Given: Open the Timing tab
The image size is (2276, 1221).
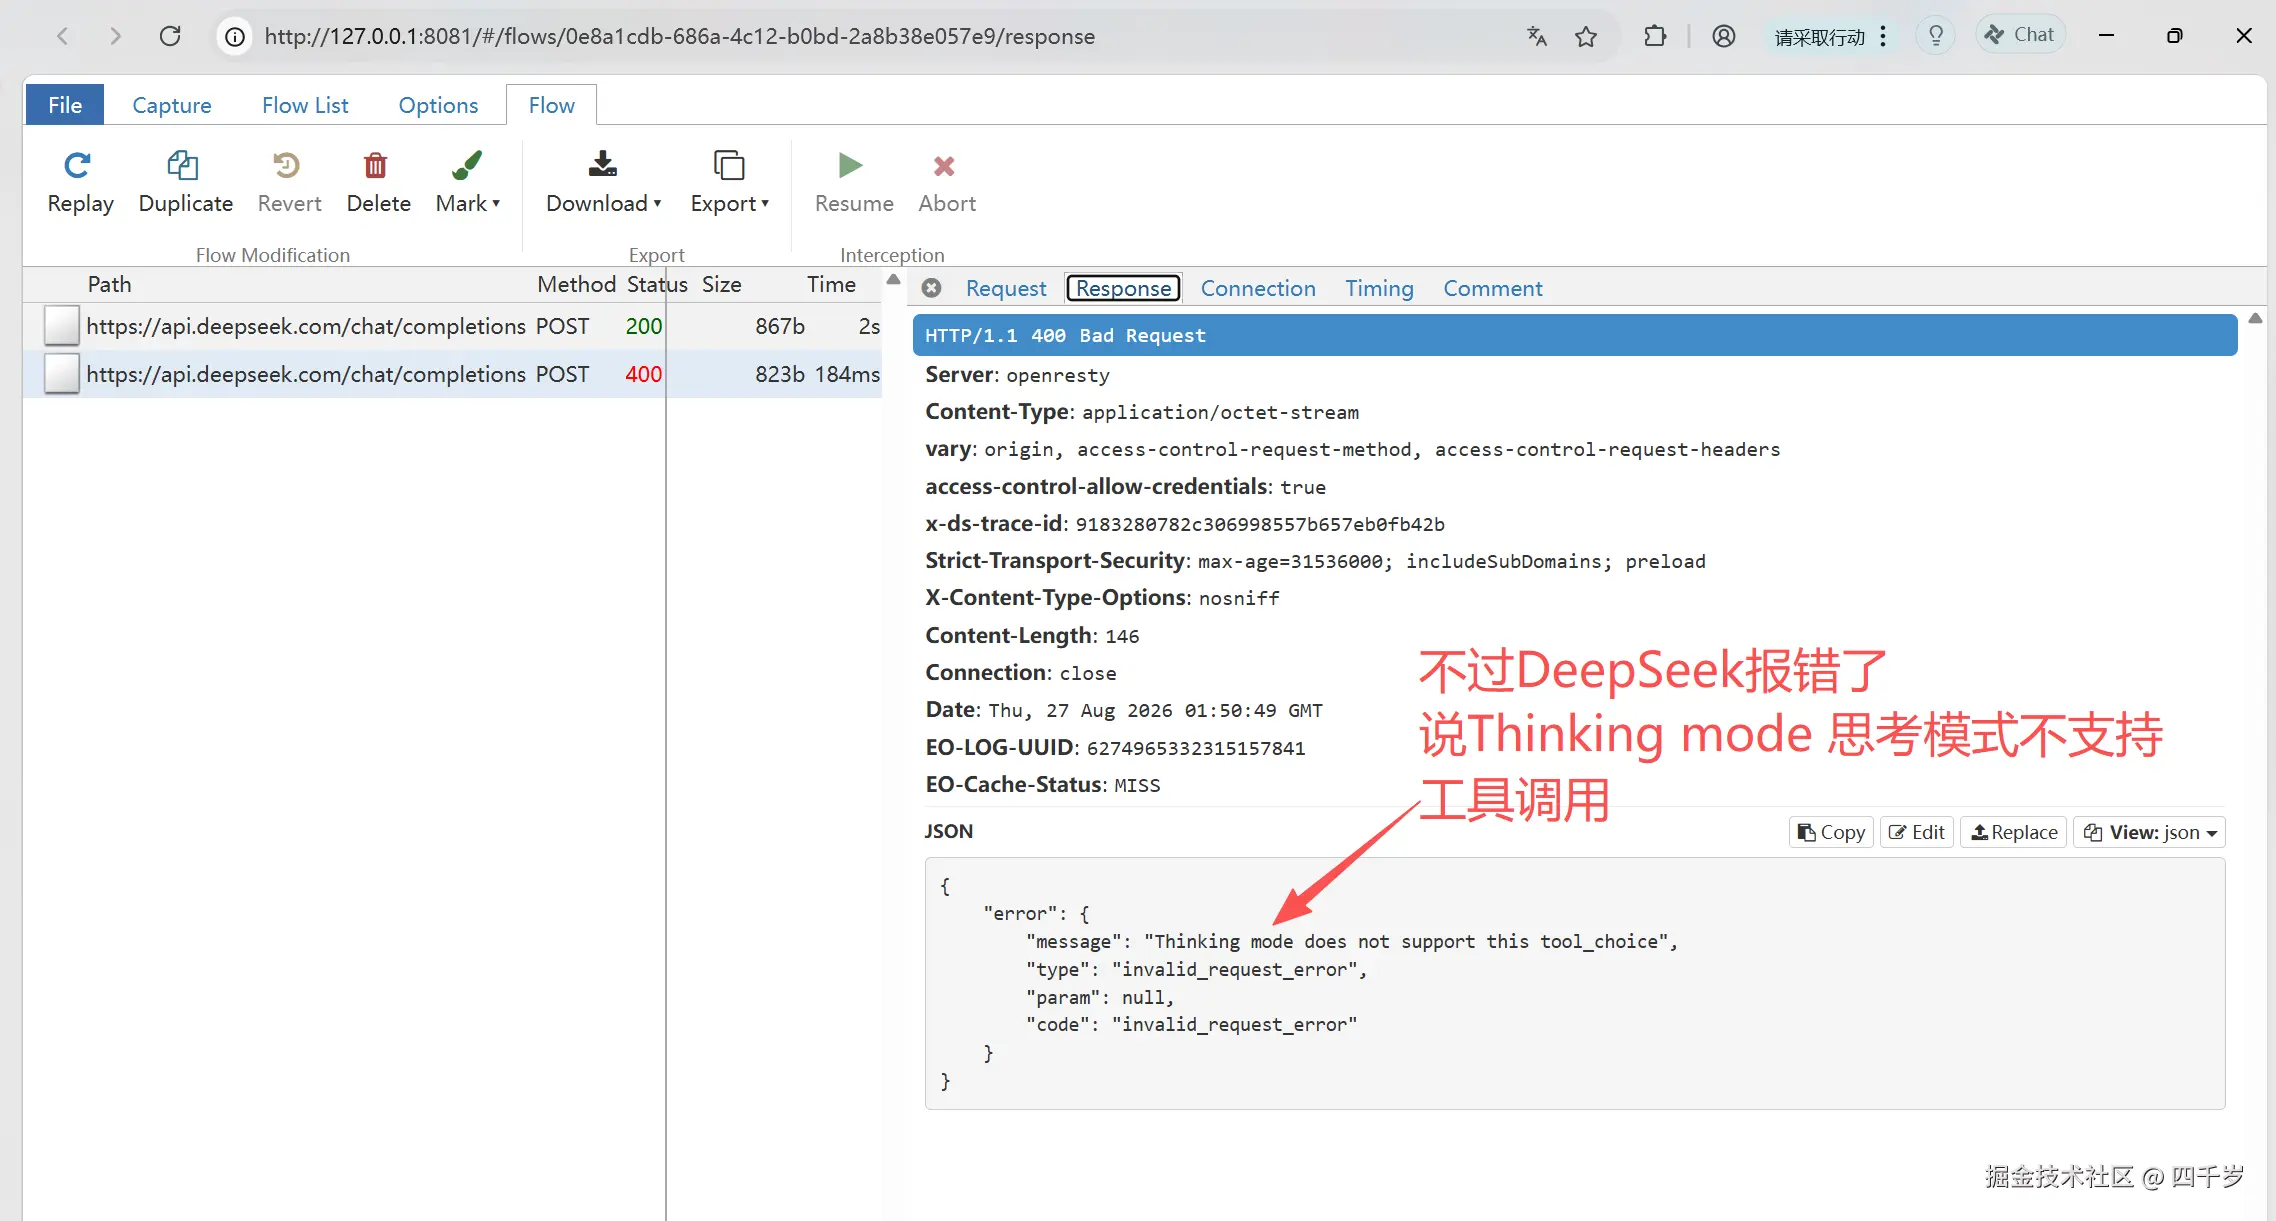Looking at the screenshot, I should pos(1379,288).
